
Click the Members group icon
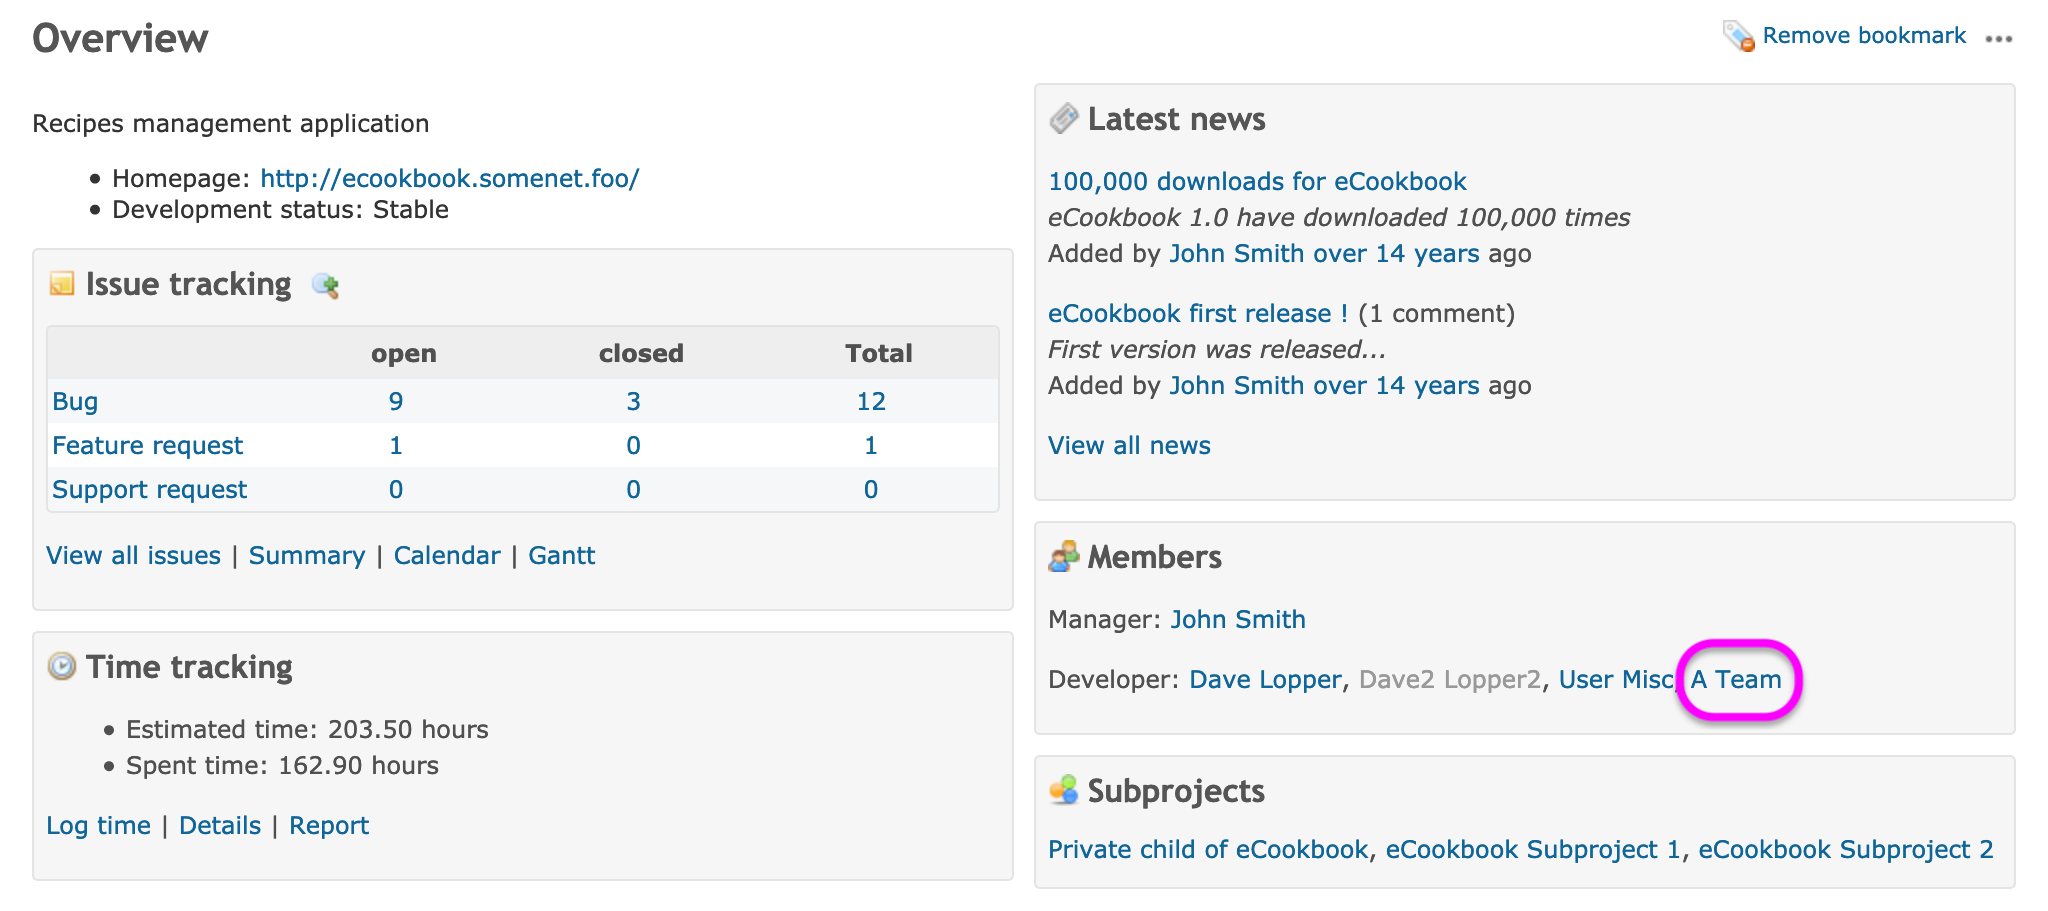click(x=1064, y=556)
